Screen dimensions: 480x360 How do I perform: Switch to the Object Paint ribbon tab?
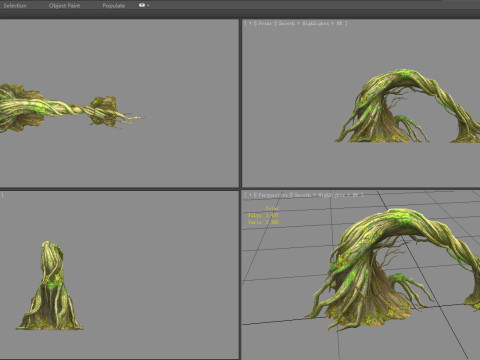[x=64, y=6]
